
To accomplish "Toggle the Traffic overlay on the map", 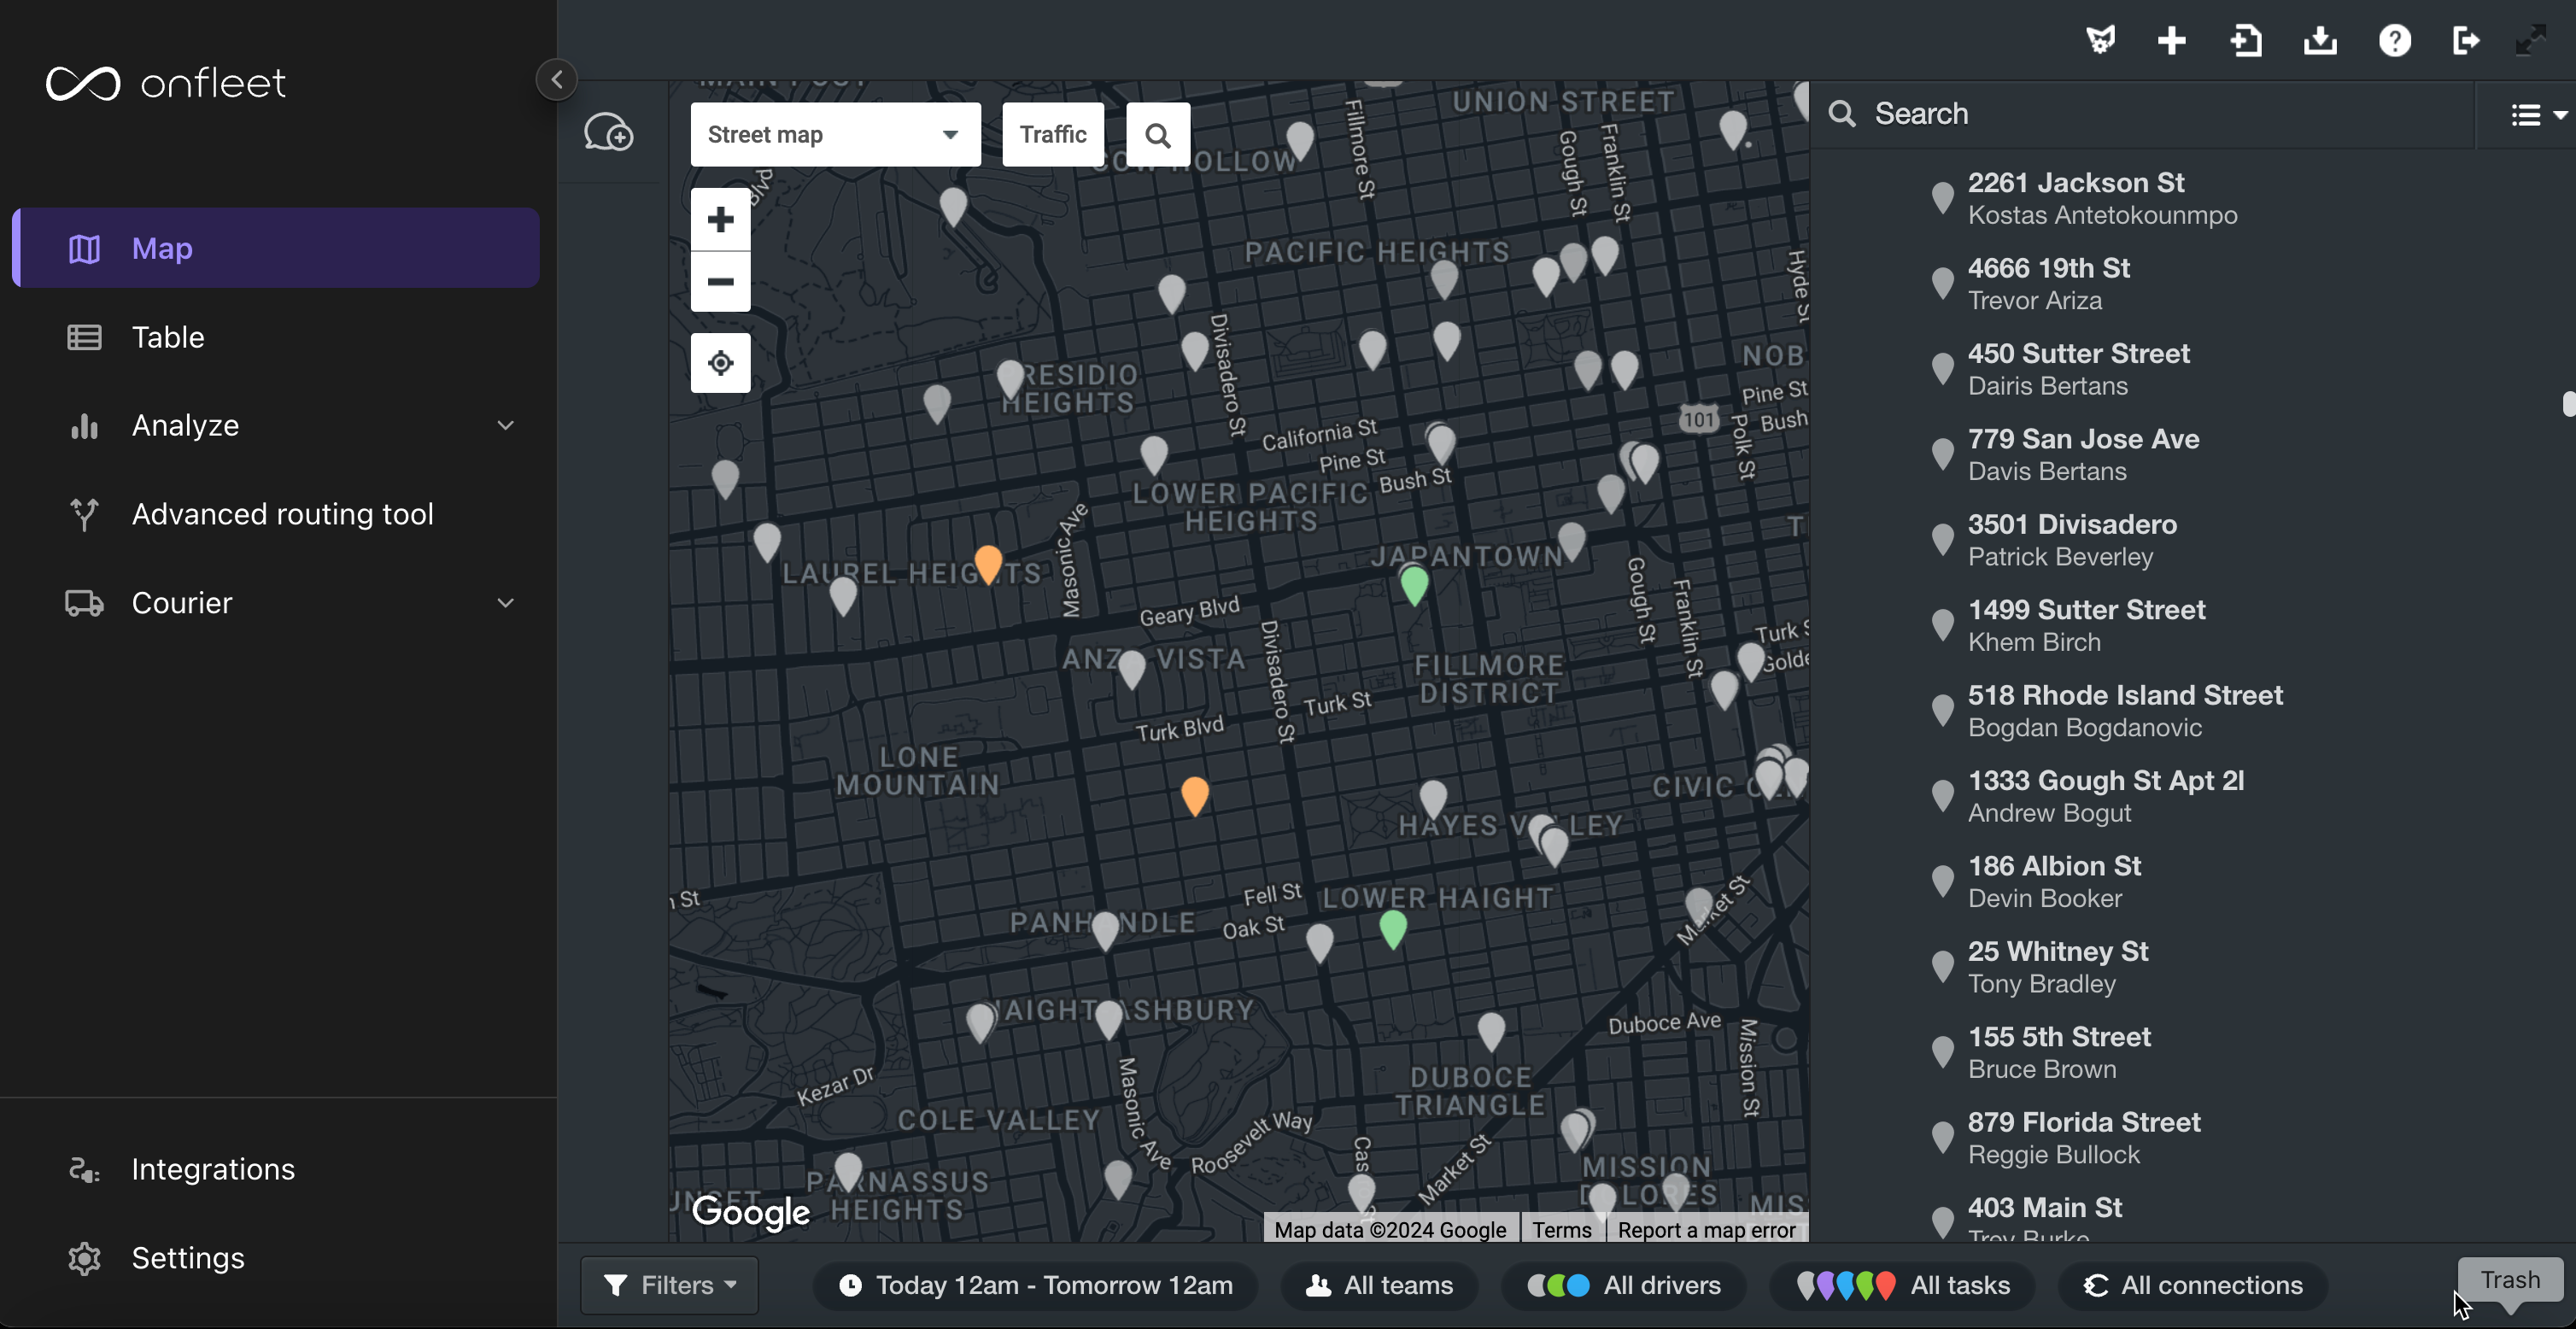I will pos(1052,133).
